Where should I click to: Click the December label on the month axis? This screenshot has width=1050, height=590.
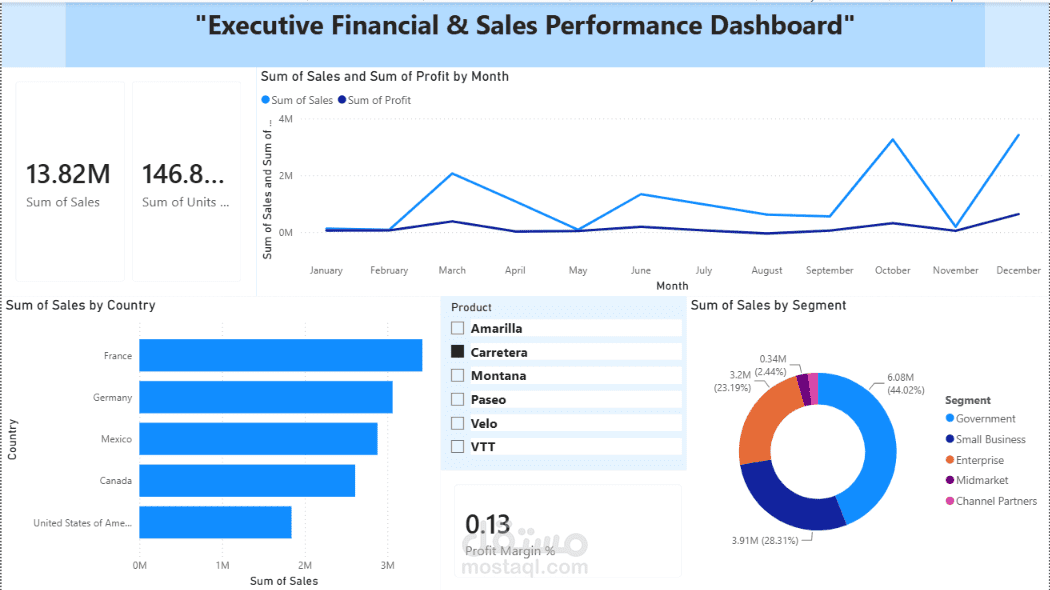(1019, 270)
